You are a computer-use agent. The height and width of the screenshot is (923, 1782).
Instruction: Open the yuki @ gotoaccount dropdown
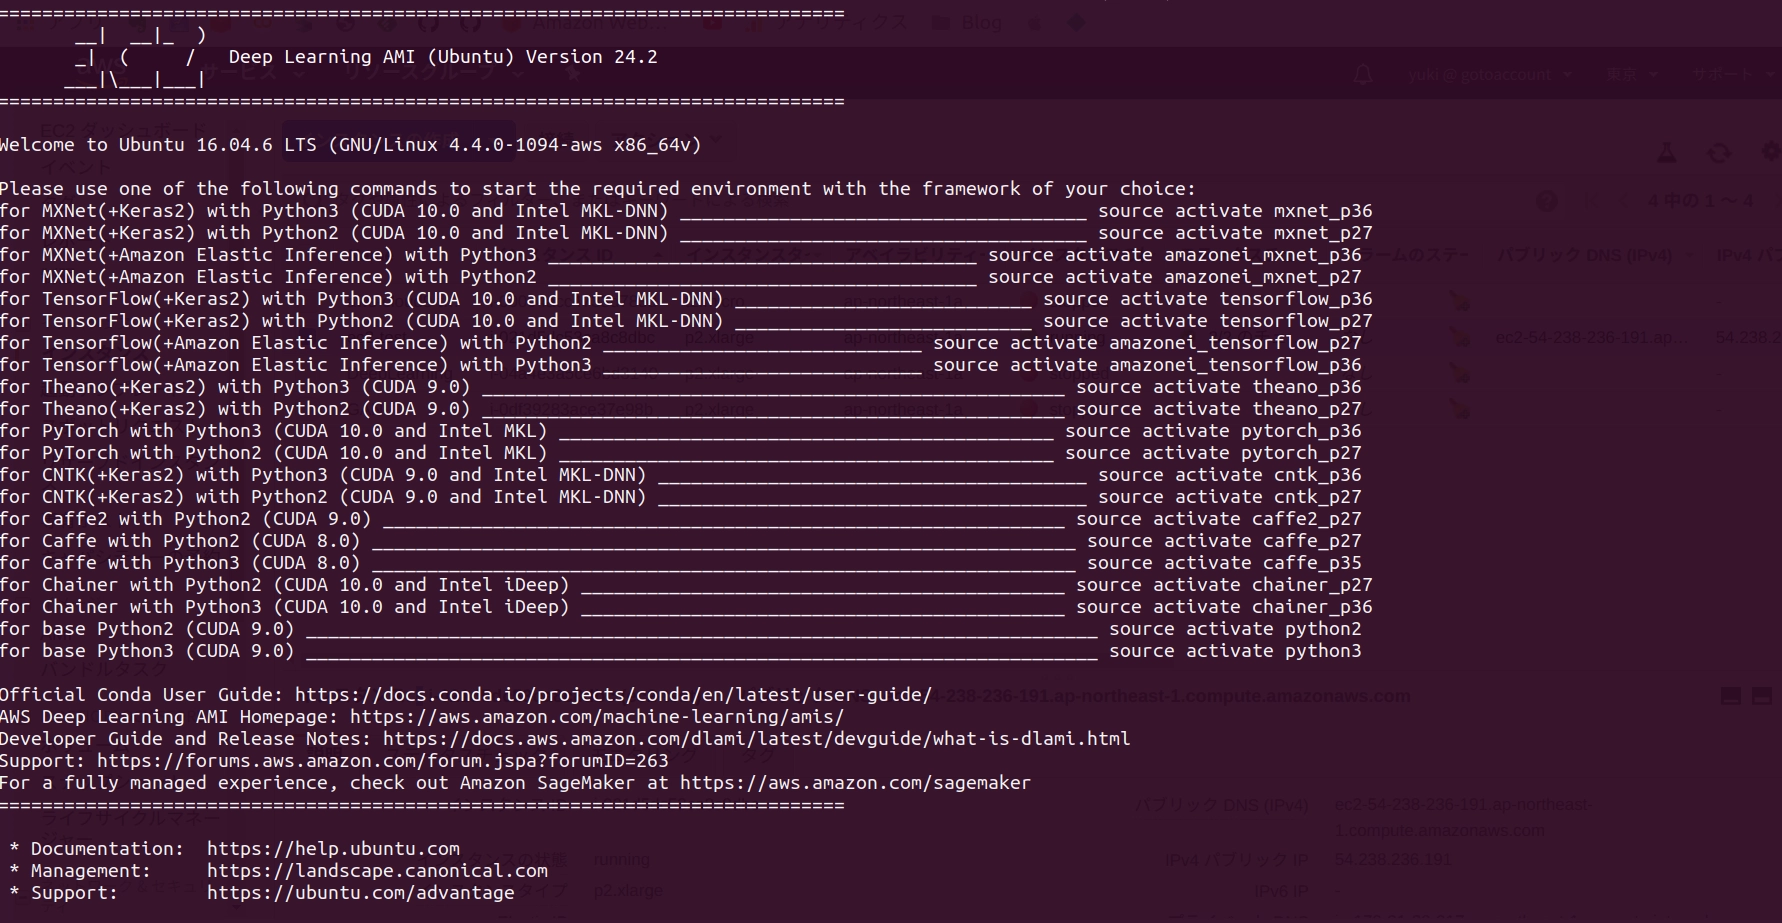pyautogui.click(x=1490, y=75)
